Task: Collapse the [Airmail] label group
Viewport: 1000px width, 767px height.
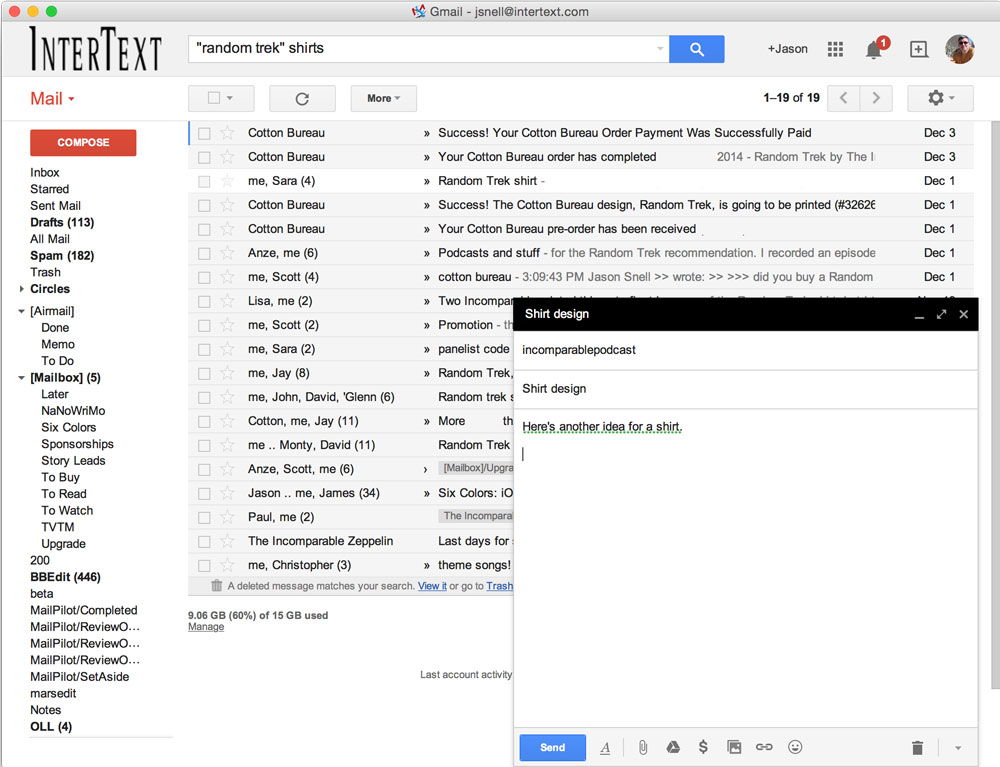Action: (x=22, y=311)
